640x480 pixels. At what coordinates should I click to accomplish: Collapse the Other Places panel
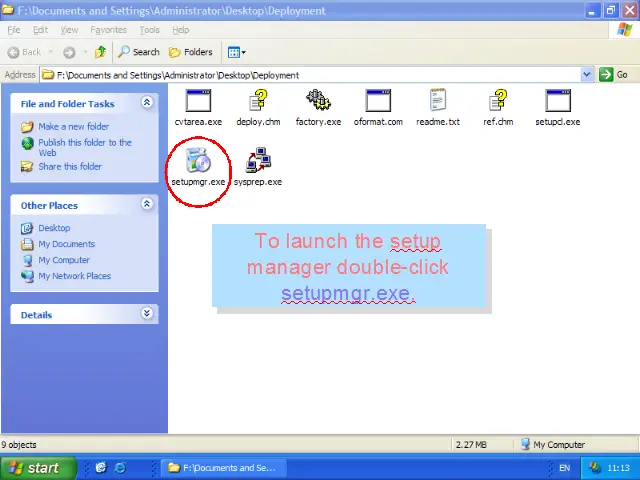tap(147, 204)
